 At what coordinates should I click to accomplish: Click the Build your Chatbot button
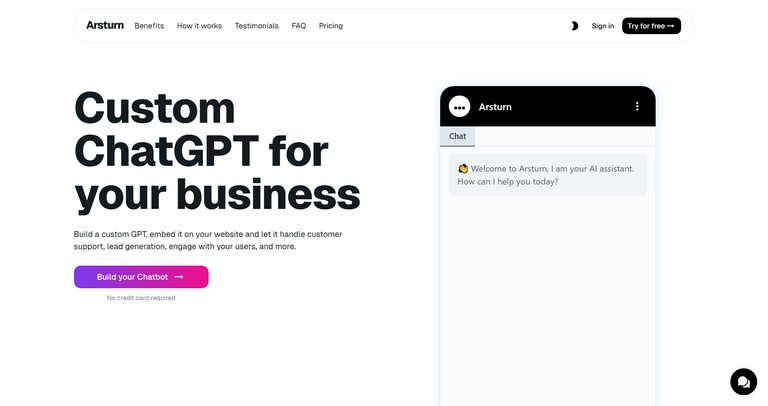coord(141,277)
